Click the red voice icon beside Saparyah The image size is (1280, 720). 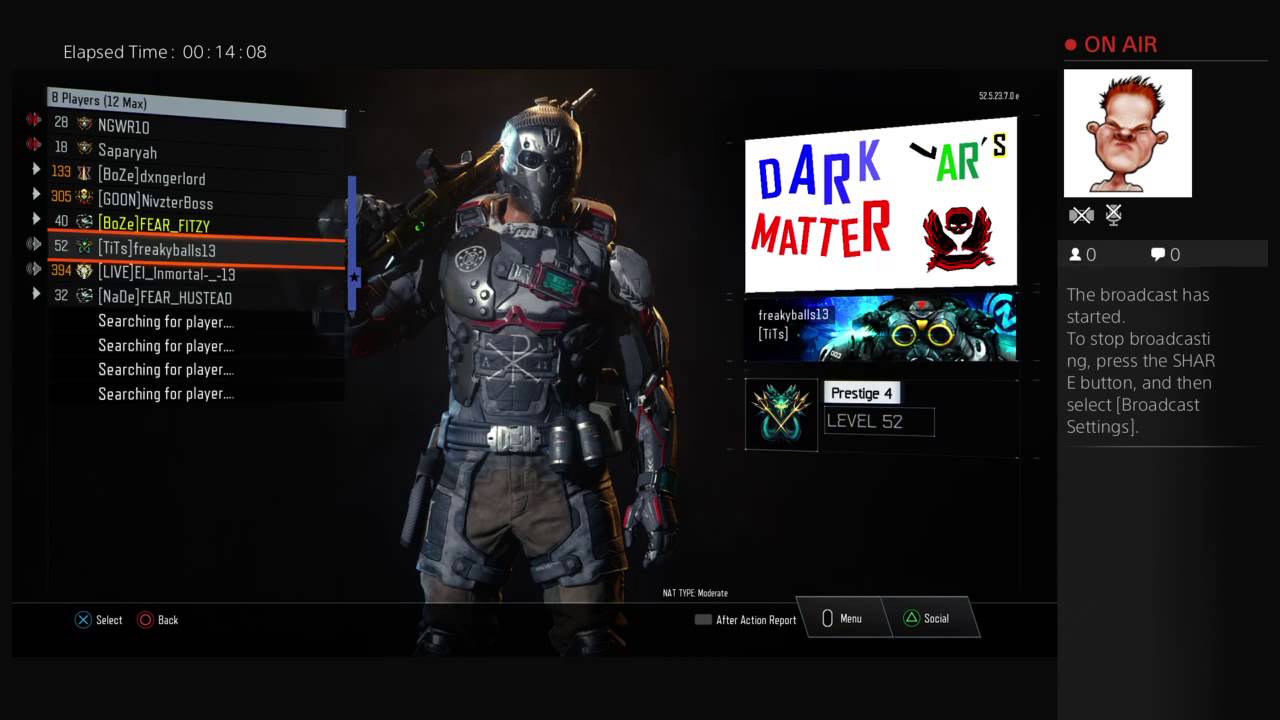tap(34, 145)
